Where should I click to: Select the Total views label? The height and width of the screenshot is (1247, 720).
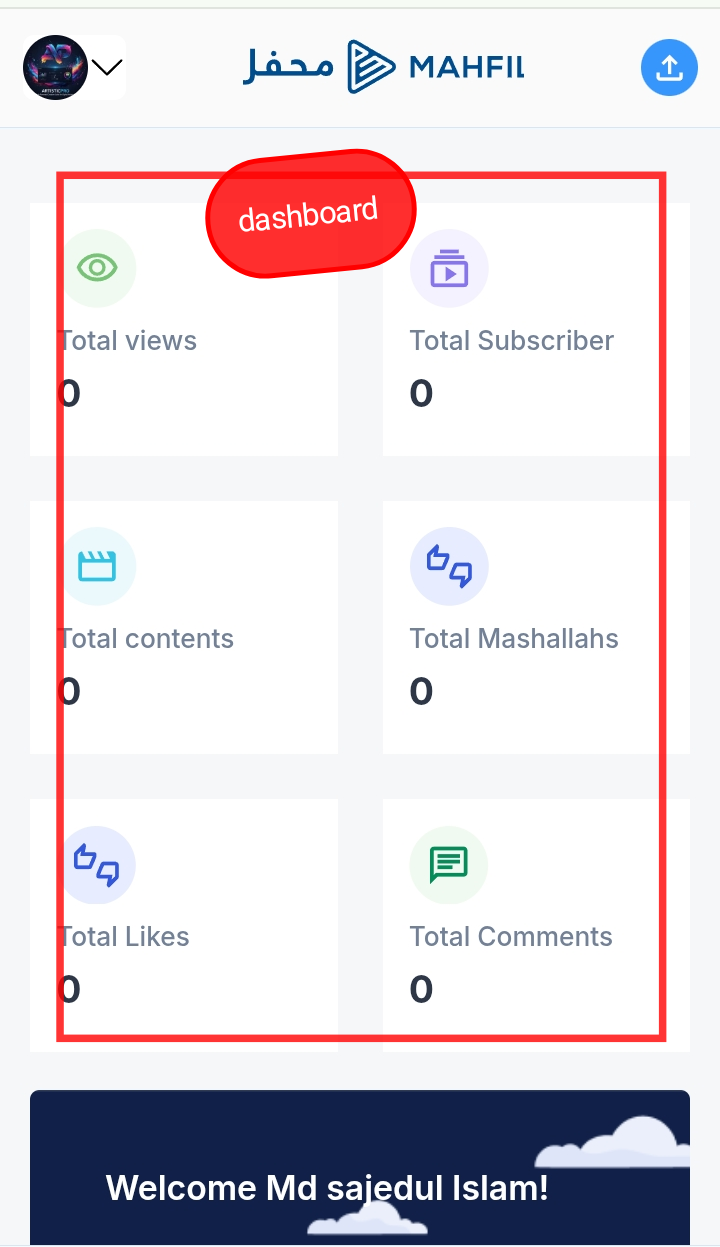click(x=129, y=341)
